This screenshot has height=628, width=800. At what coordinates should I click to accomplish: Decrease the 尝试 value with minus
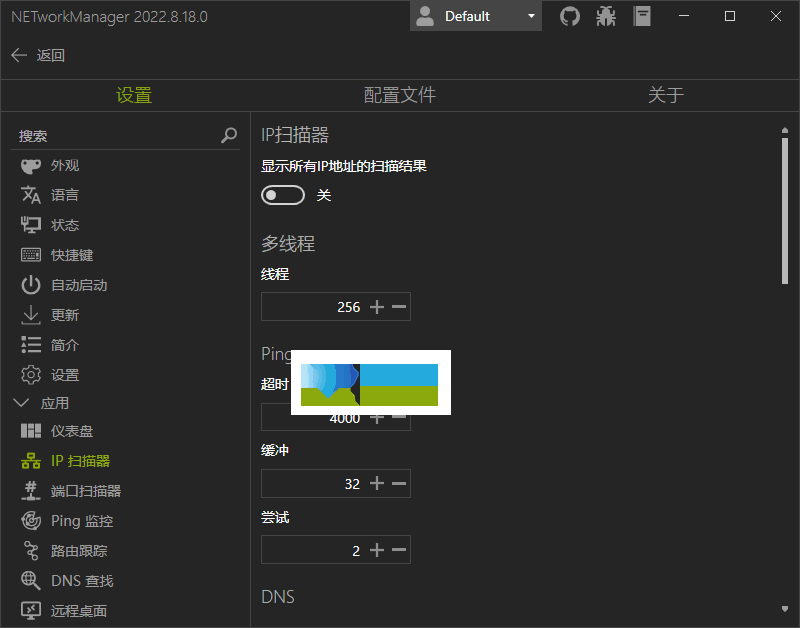(x=399, y=550)
